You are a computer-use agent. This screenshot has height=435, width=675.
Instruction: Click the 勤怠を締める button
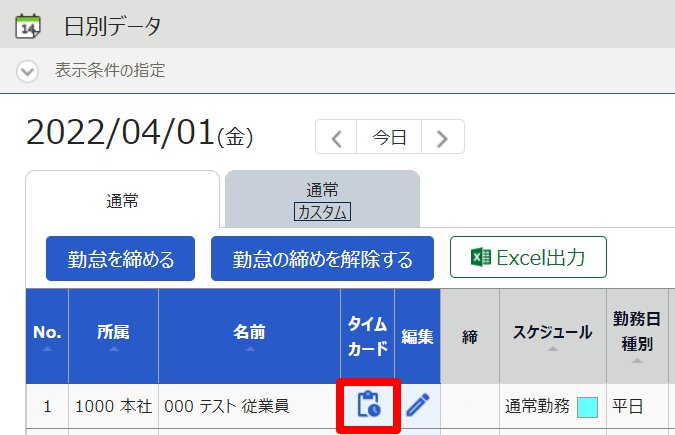pos(121,258)
